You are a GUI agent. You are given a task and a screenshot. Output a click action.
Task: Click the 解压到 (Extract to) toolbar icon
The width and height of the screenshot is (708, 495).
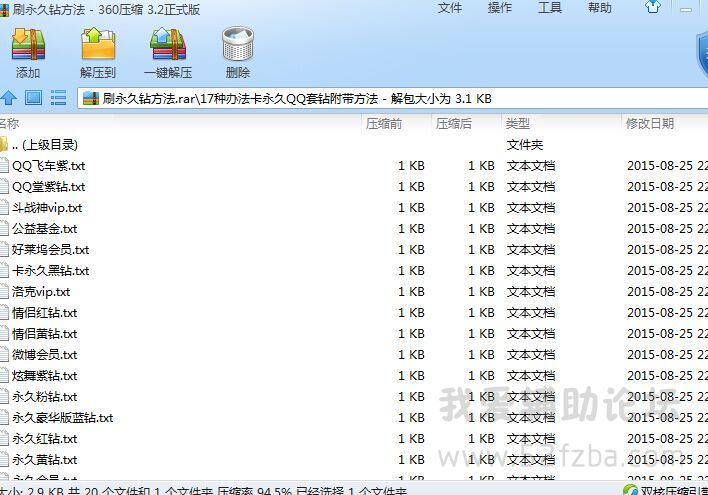coord(98,44)
